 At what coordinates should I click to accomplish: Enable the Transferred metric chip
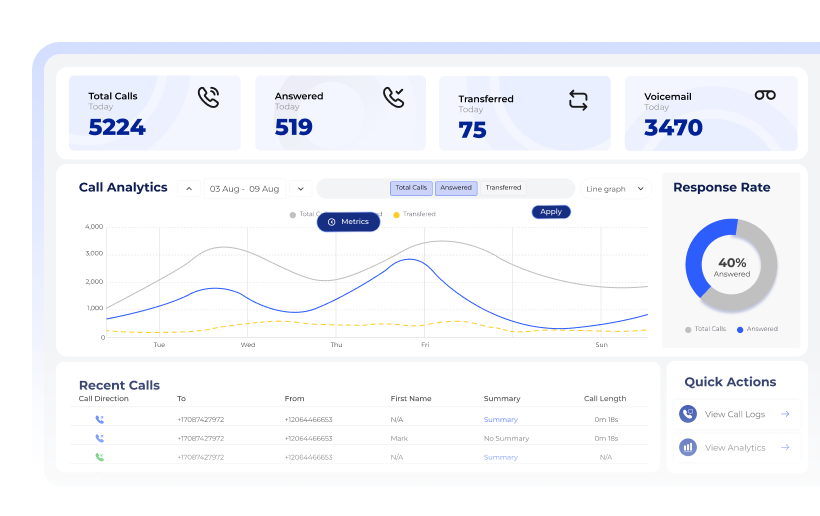click(x=503, y=188)
